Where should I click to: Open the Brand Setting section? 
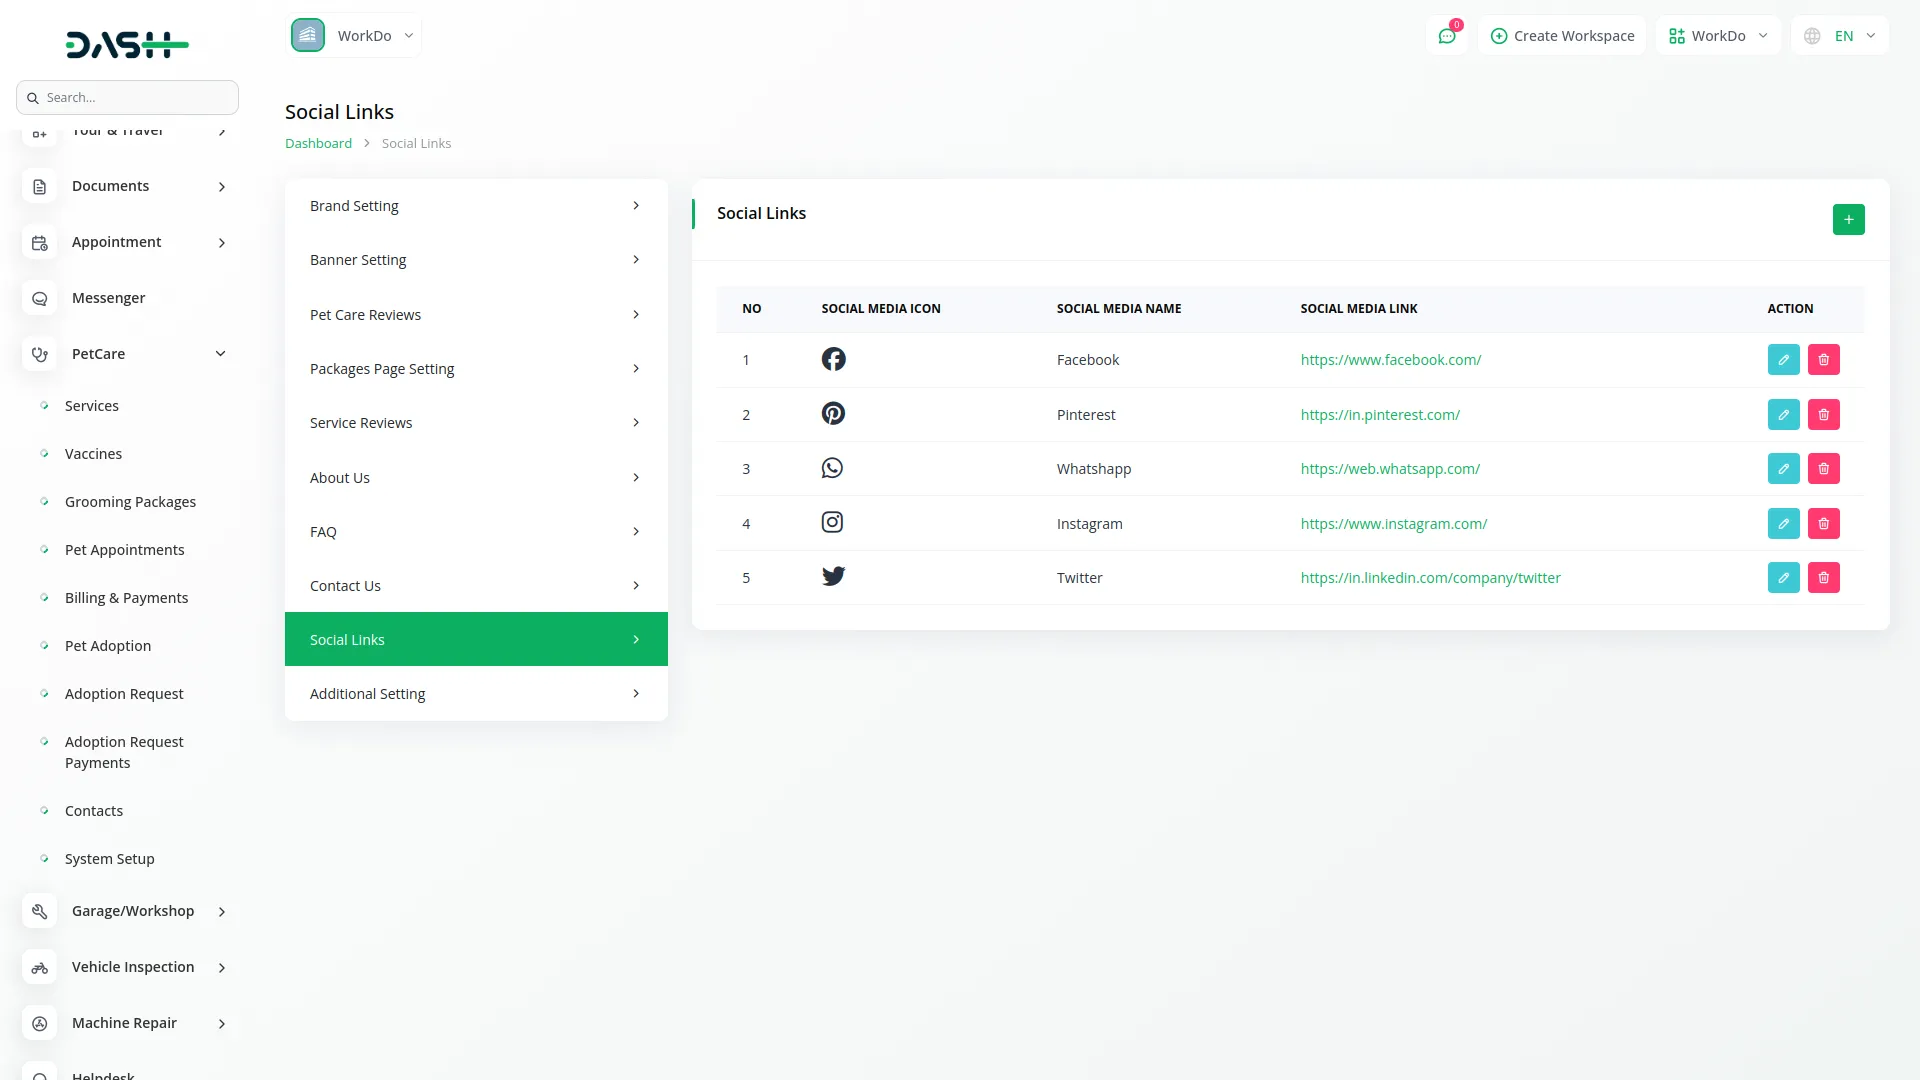coord(475,206)
